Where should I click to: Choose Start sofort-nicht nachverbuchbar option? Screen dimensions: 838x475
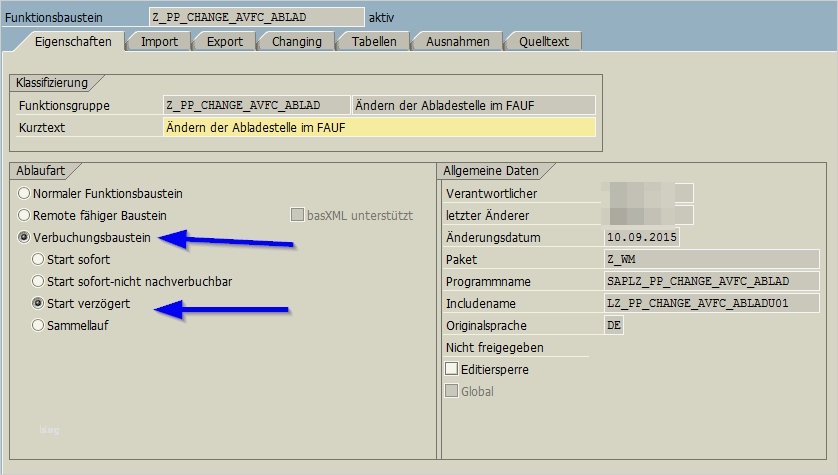(37, 281)
